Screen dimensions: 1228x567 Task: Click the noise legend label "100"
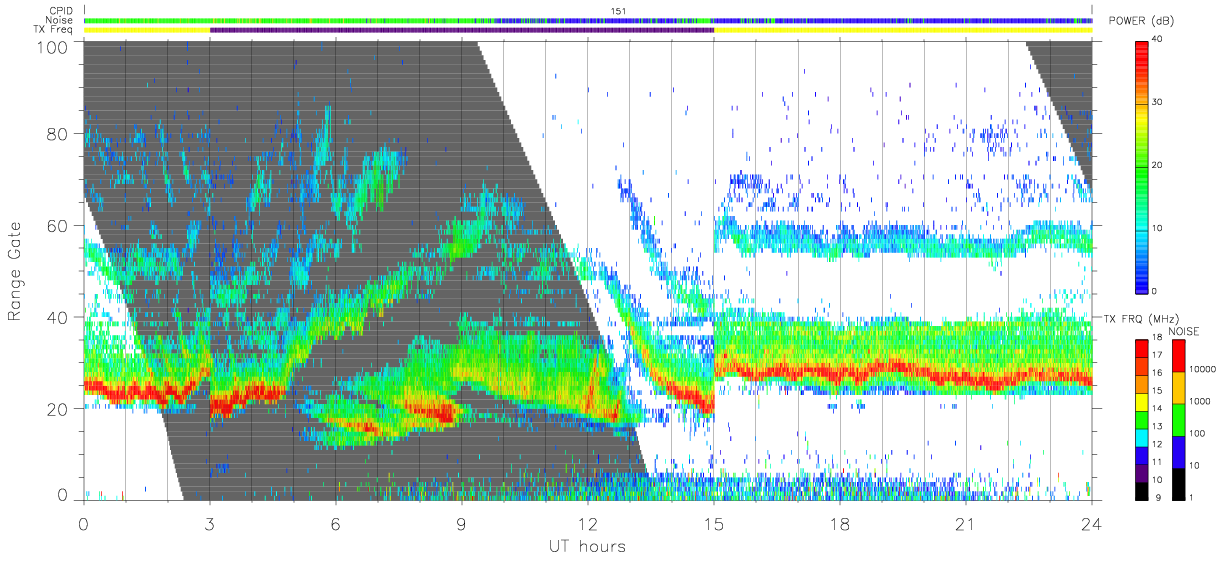click(1196, 433)
